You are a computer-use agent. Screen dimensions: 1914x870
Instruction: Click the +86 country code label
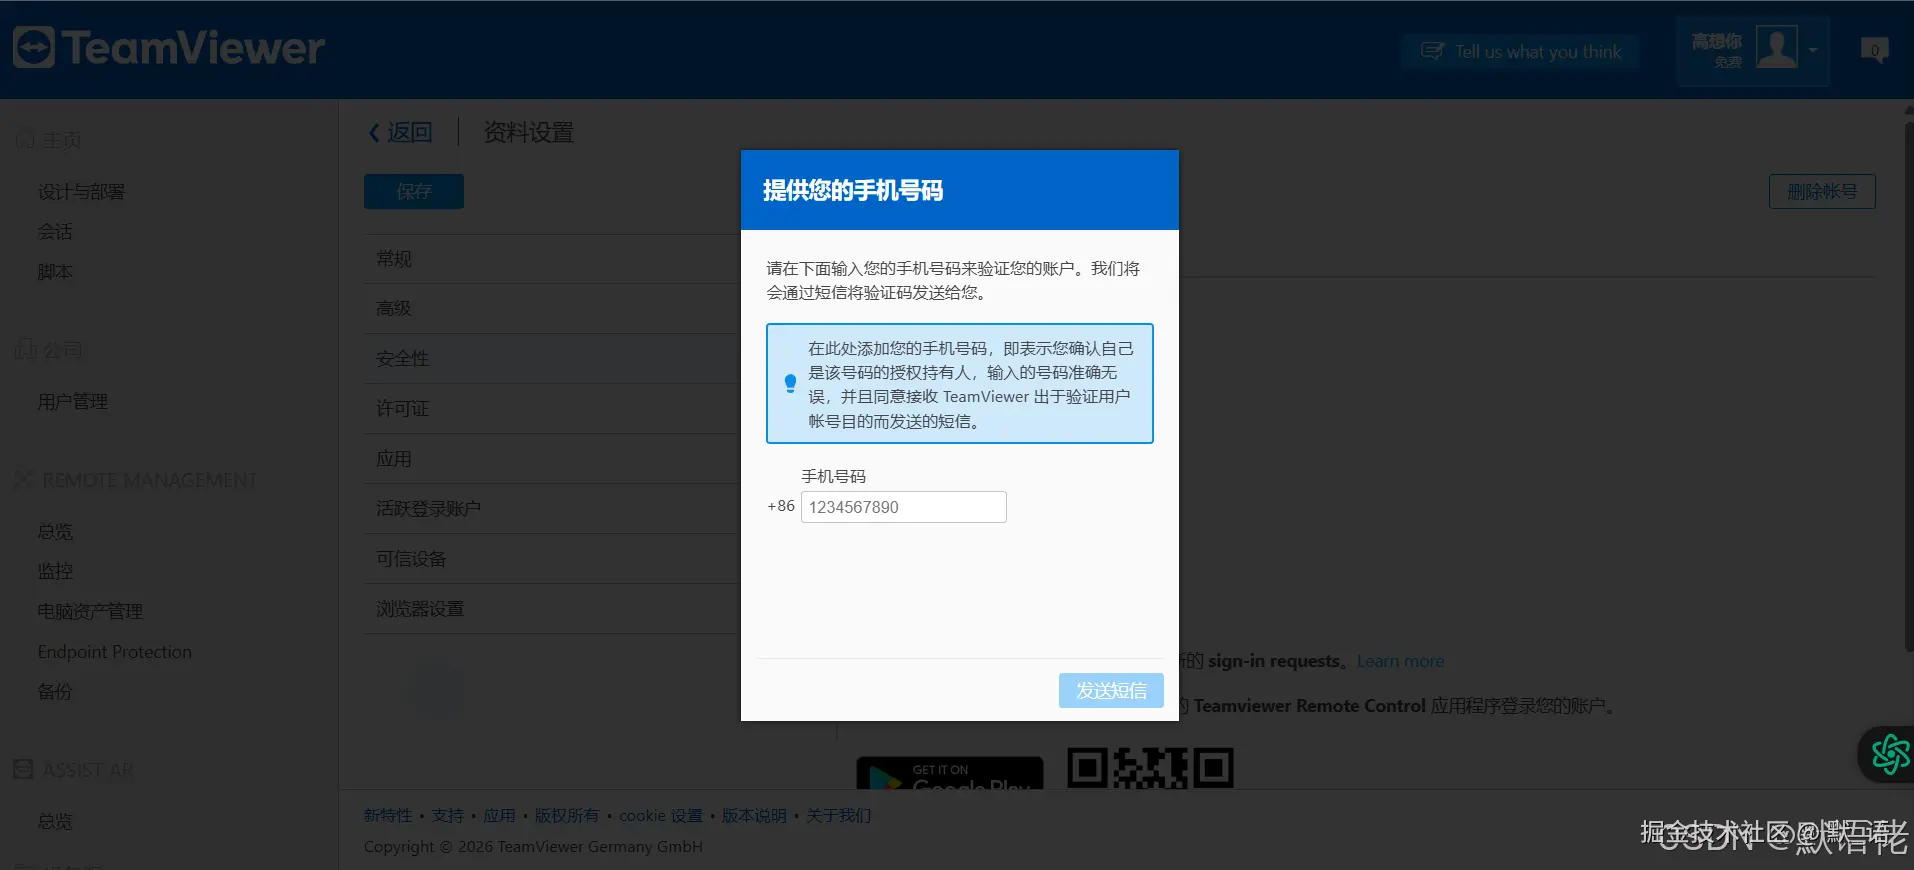pyautogui.click(x=781, y=506)
